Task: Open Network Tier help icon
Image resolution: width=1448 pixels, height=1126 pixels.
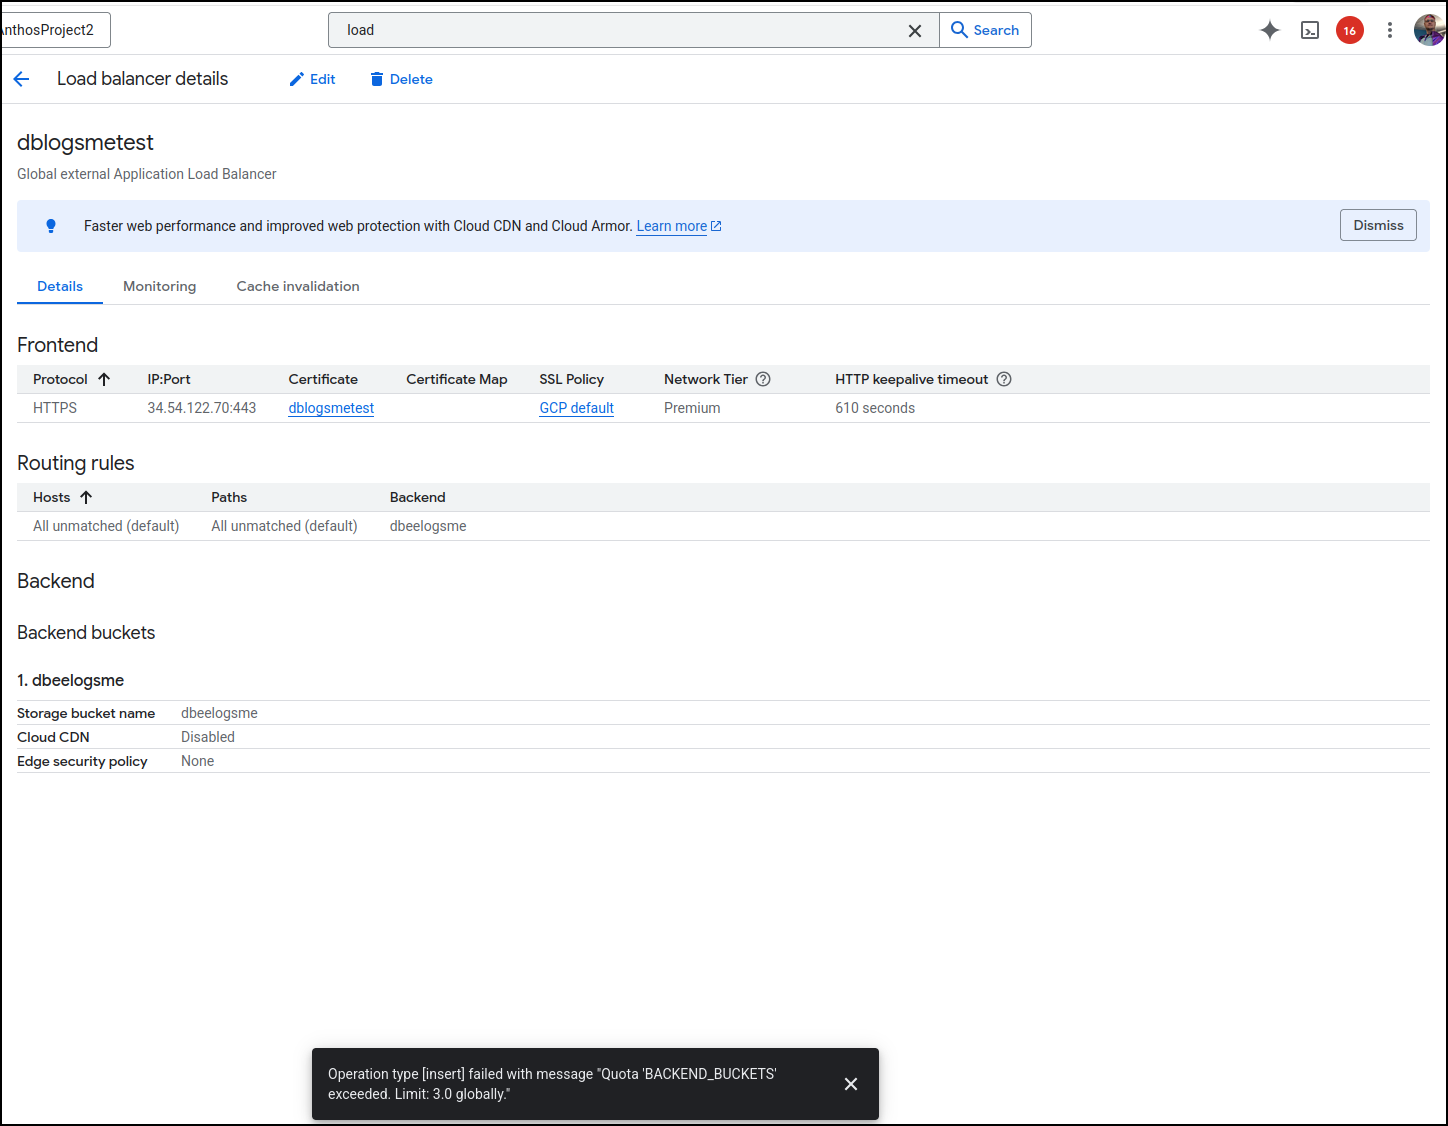Action: 763,379
